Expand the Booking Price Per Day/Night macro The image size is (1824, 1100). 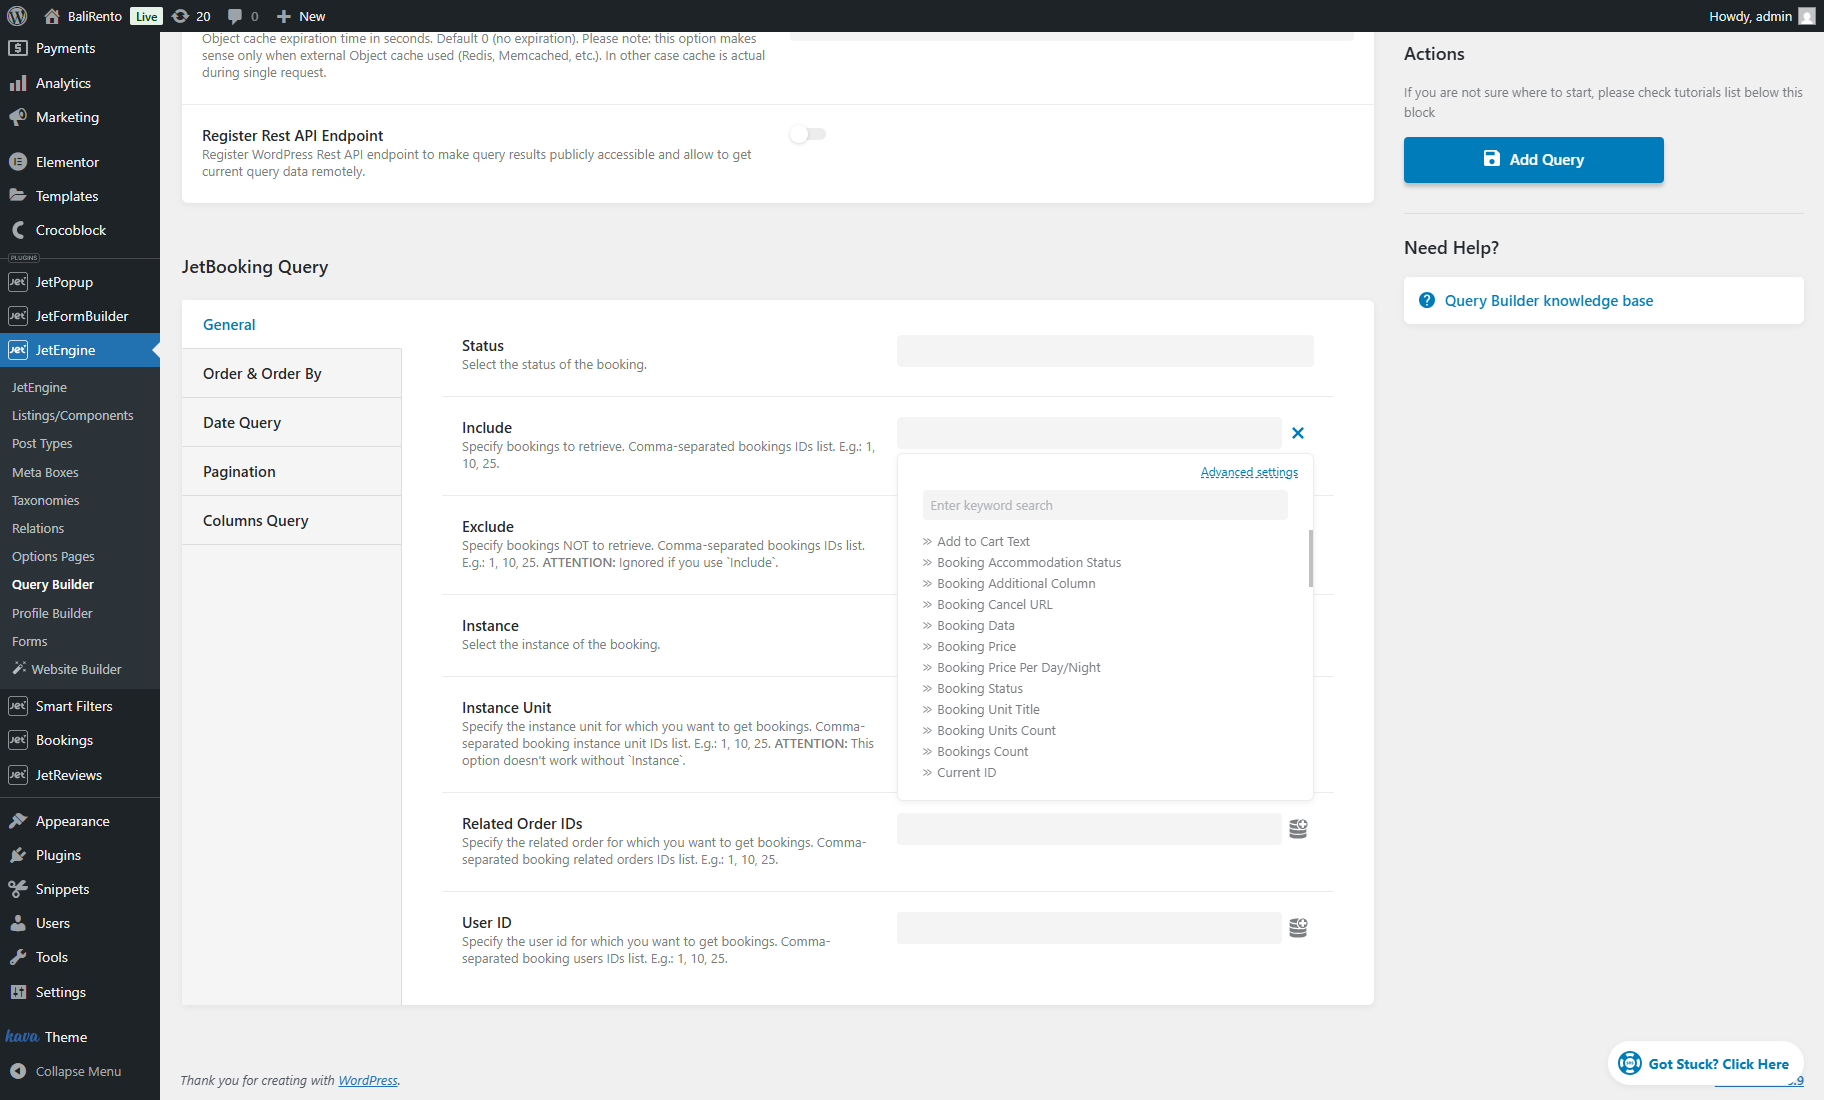[1012, 667]
